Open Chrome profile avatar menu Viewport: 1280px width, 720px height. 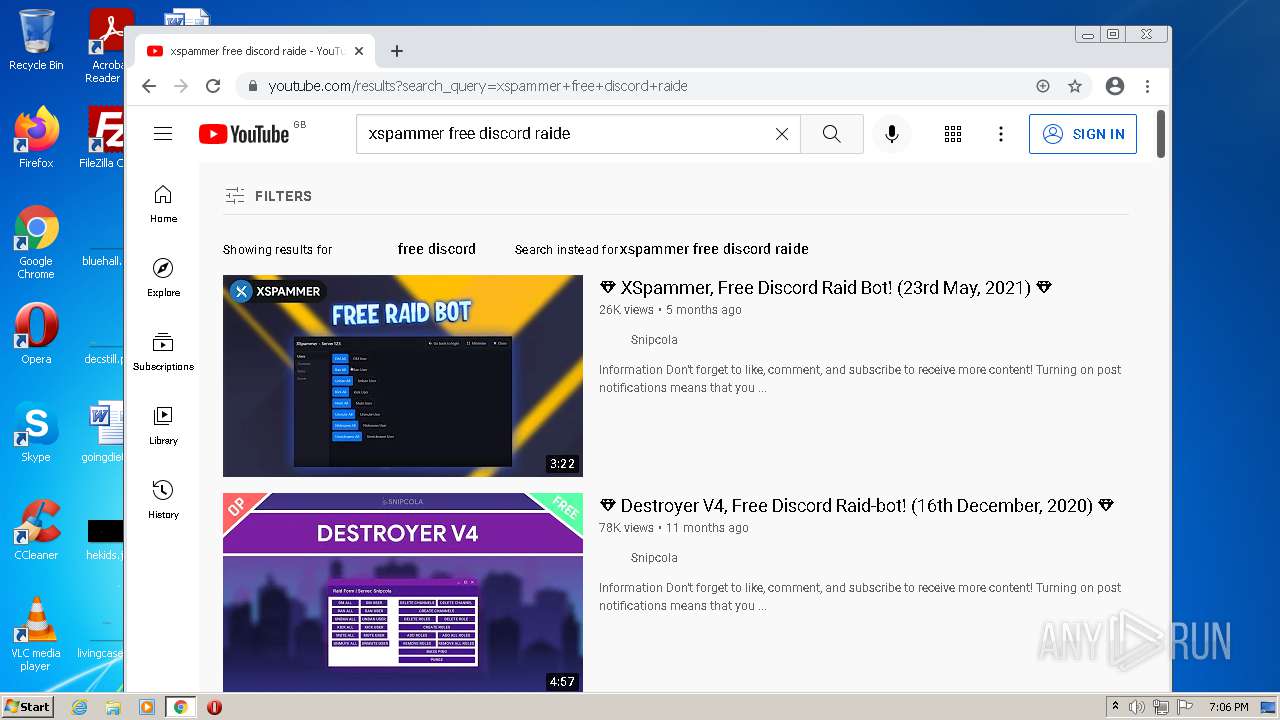[1115, 86]
